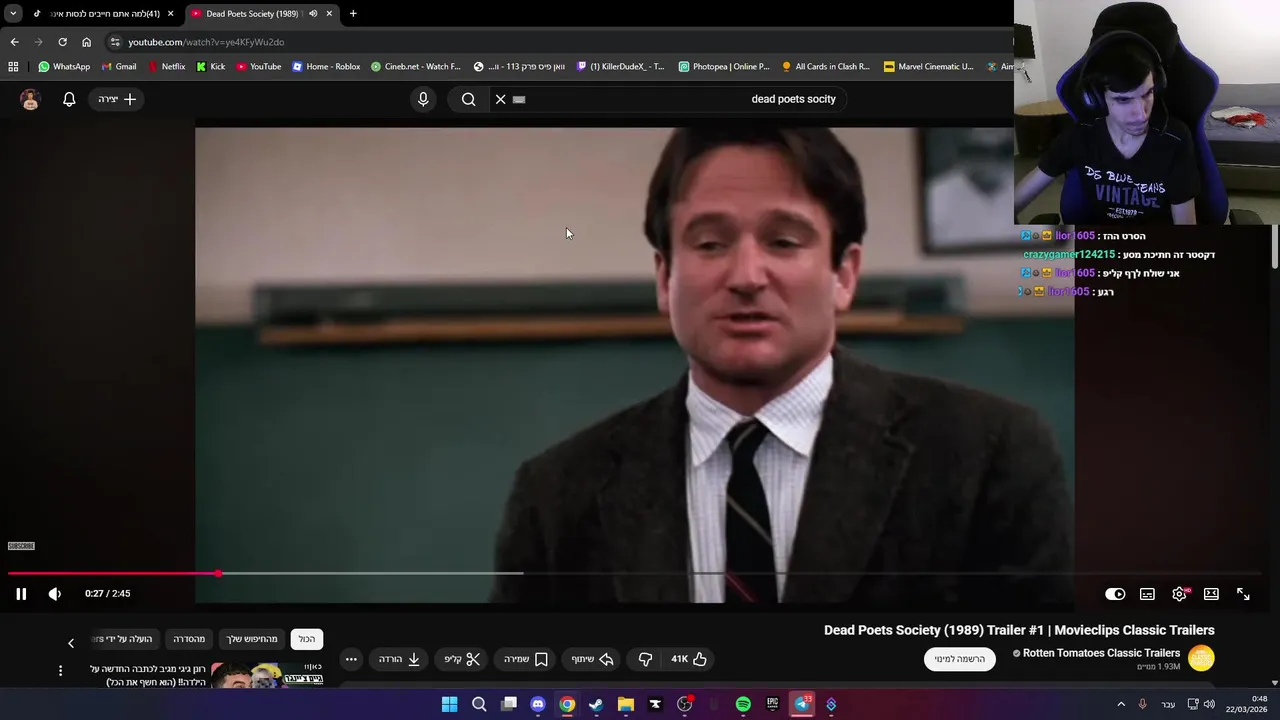Open the Marvel Cinematic U... bookmark
Viewport: 1280px width, 720px height.
tap(928, 67)
